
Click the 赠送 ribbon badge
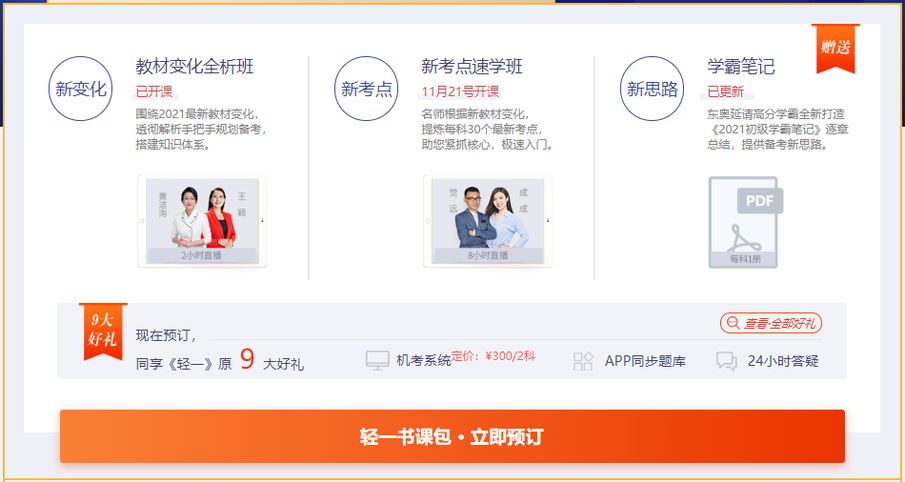point(835,48)
